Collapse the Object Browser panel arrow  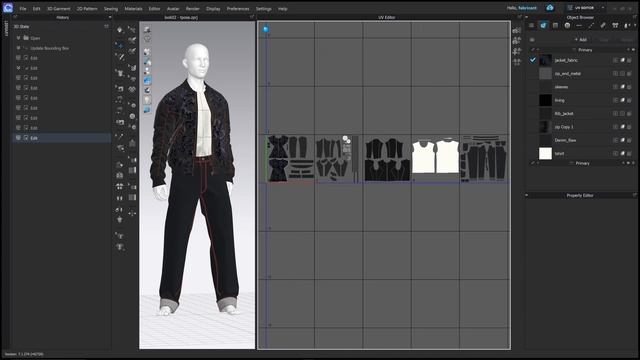coord(527,18)
